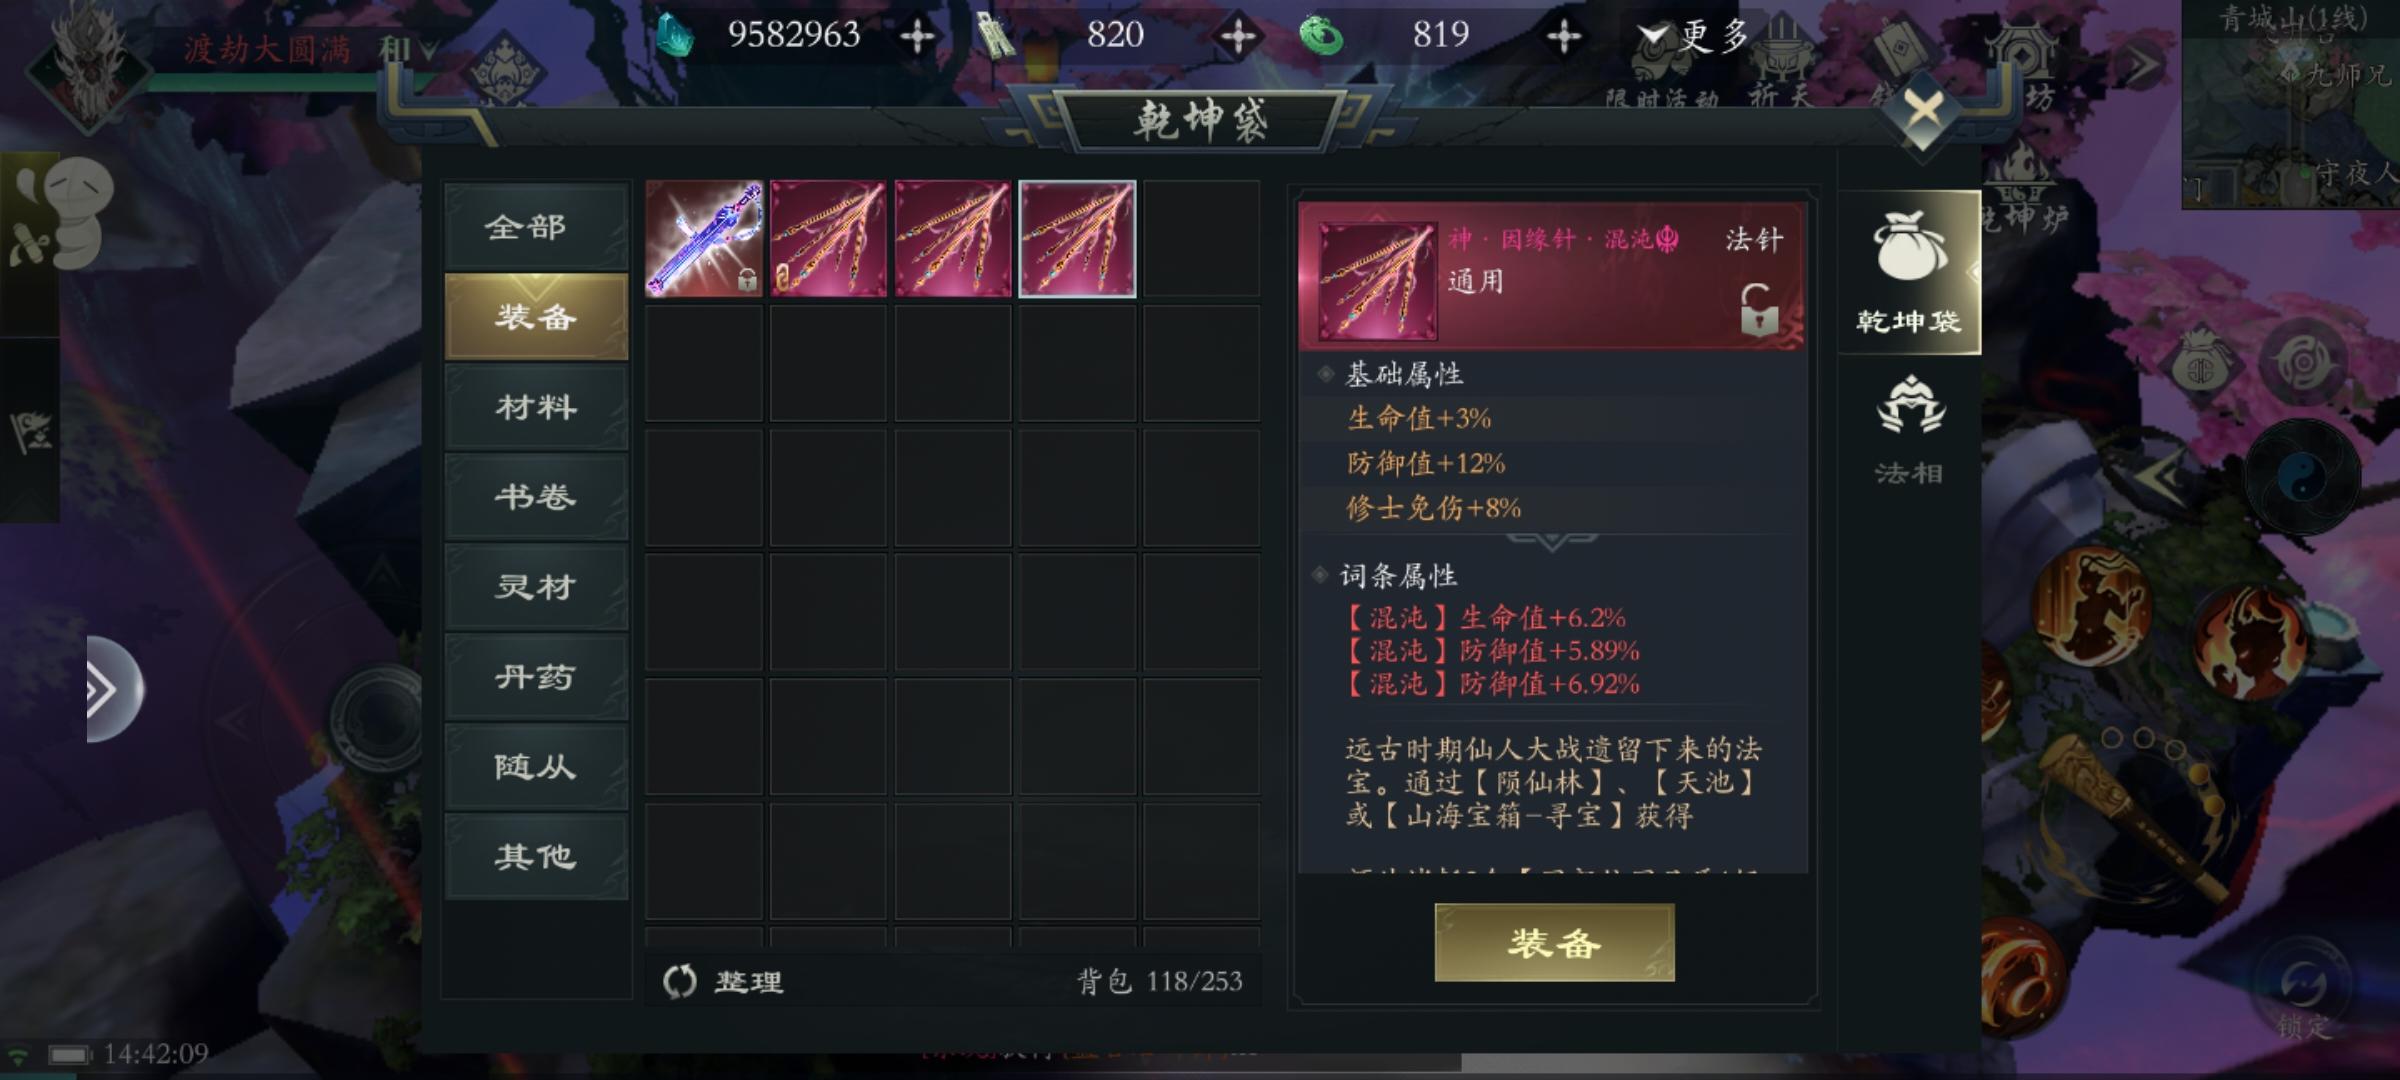Select the second 因缘针 needle item
Screen dimensions: 2400x1080
(x=952, y=239)
